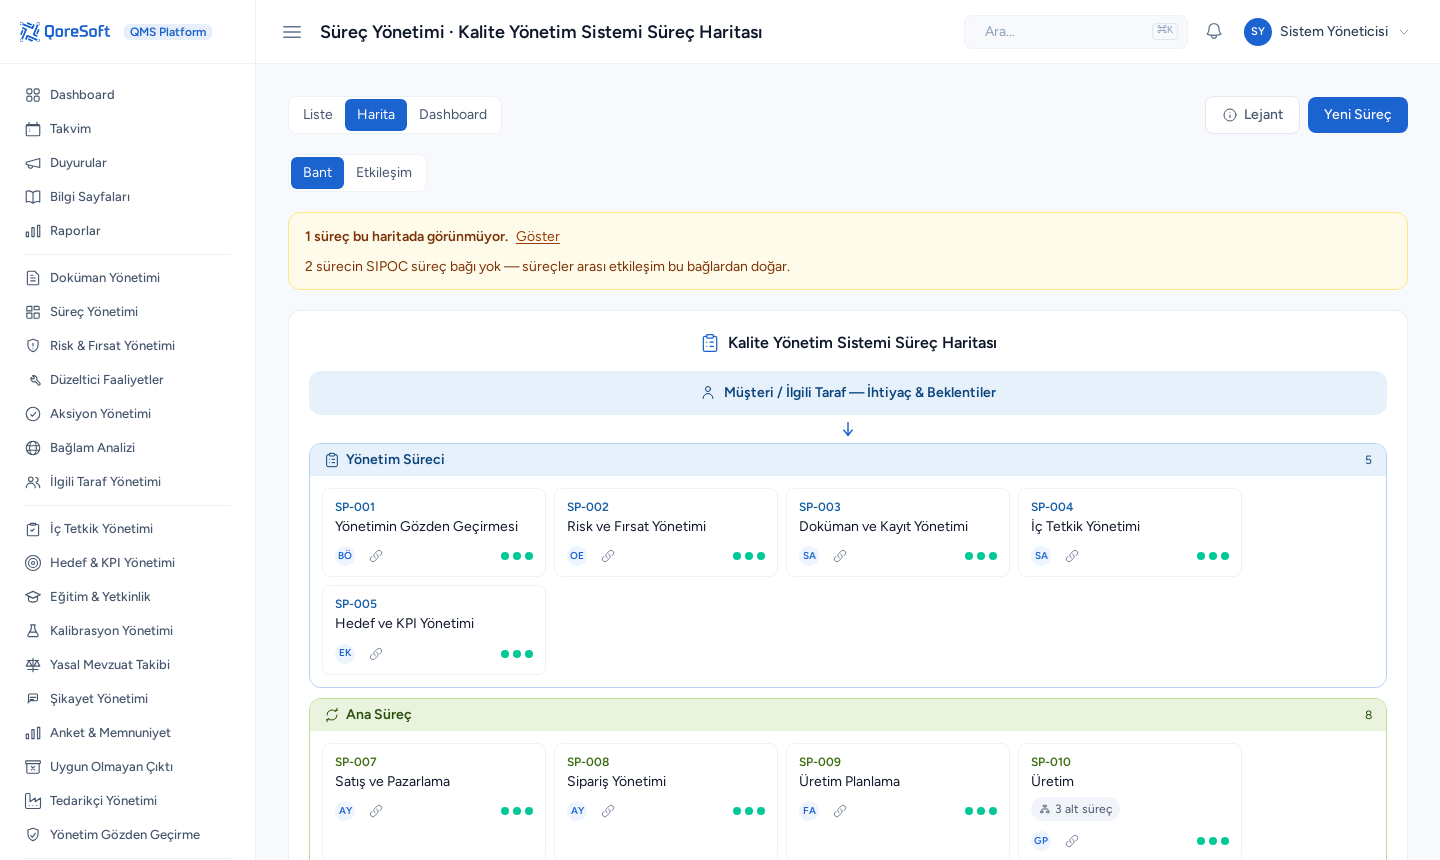Collapse the Yönetim Süreci band header
Viewport: 1440px width, 860px height.
click(x=848, y=460)
